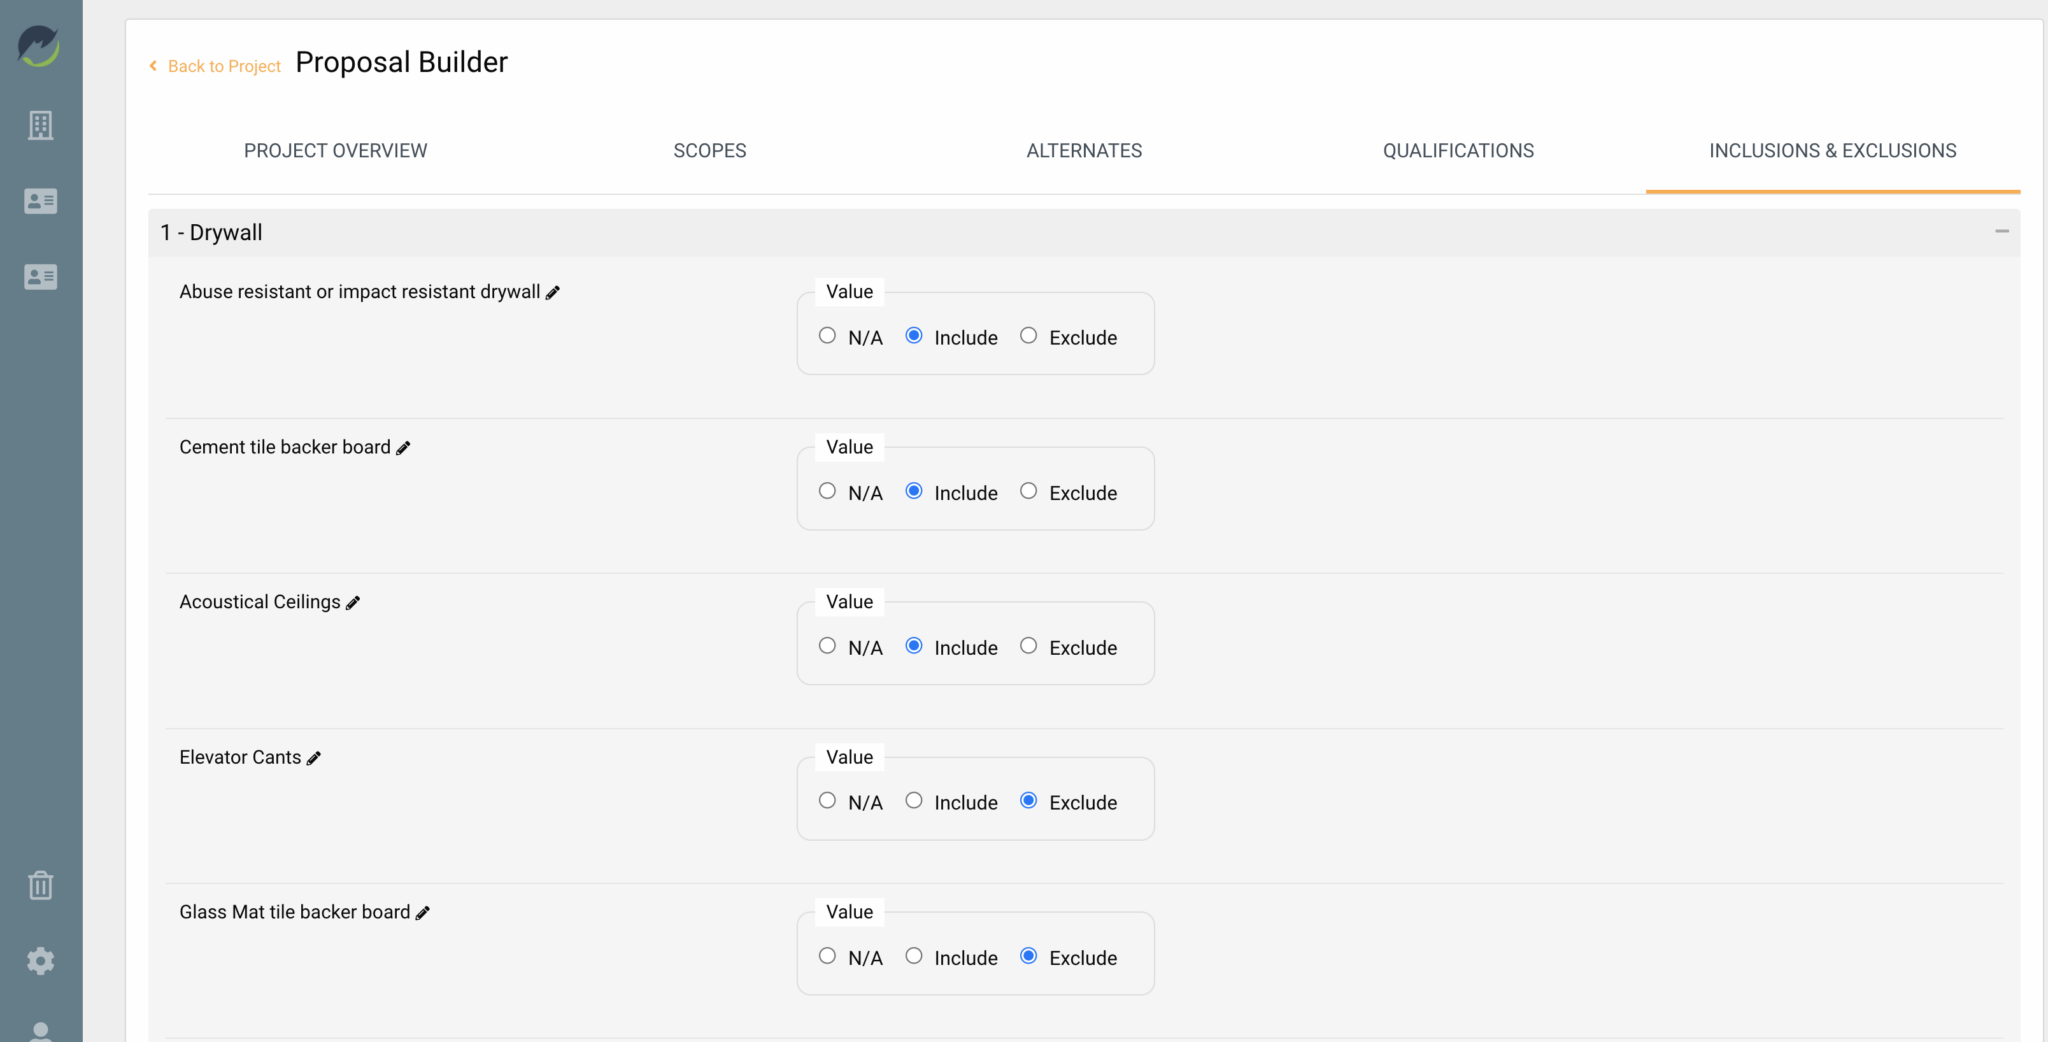Image resolution: width=2048 pixels, height=1042 pixels.
Task: Edit the Acoustical Ceilings label
Action: click(x=353, y=603)
